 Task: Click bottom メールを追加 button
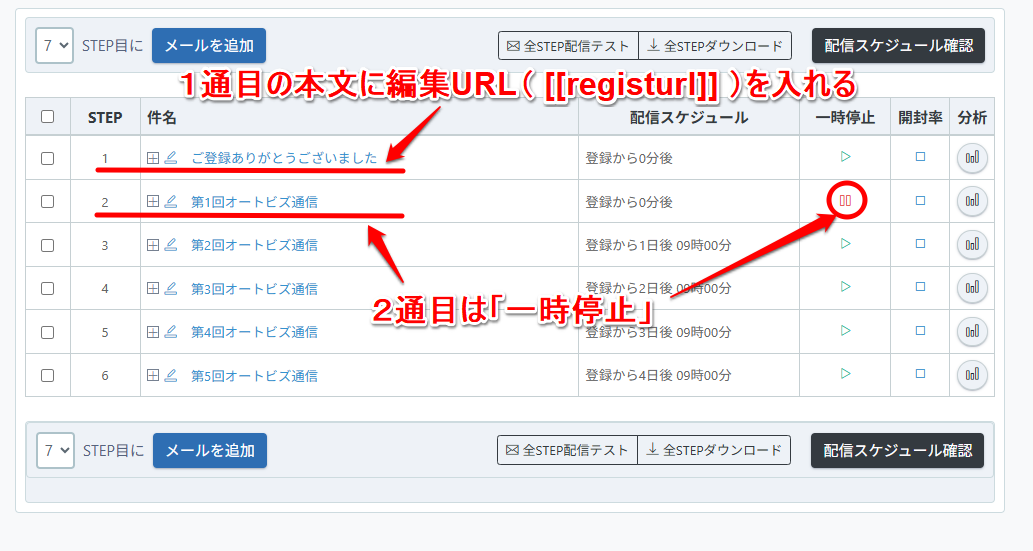[x=210, y=451]
